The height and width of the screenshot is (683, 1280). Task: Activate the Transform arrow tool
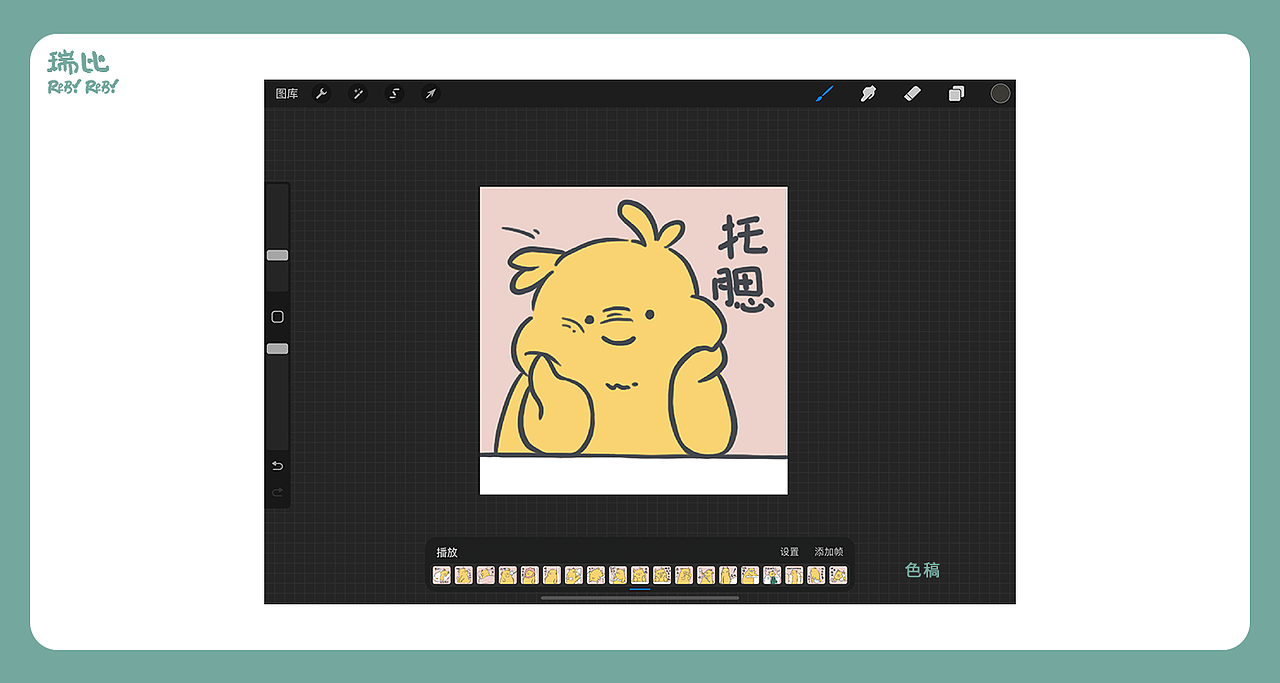point(430,94)
